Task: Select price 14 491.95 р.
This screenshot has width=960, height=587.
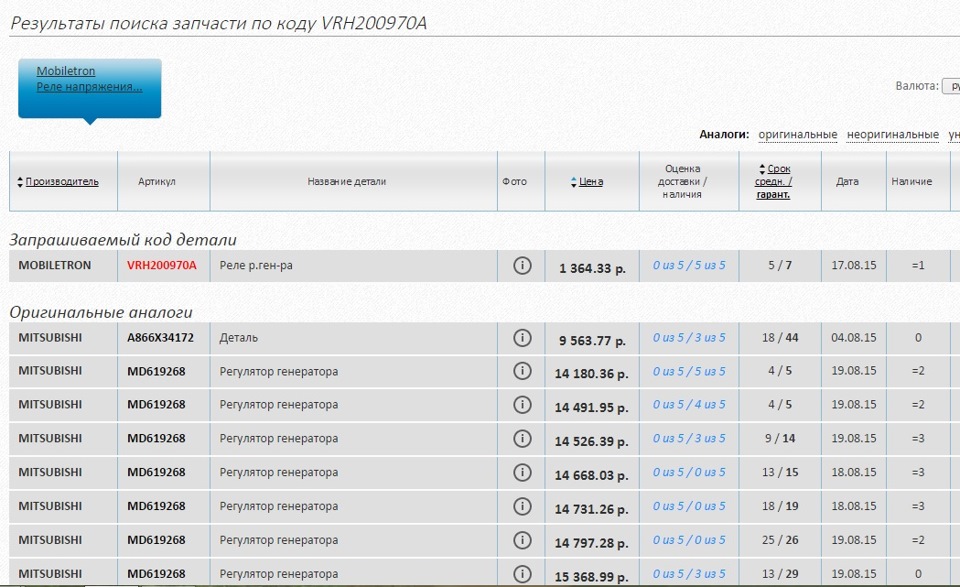Action: point(591,408)
